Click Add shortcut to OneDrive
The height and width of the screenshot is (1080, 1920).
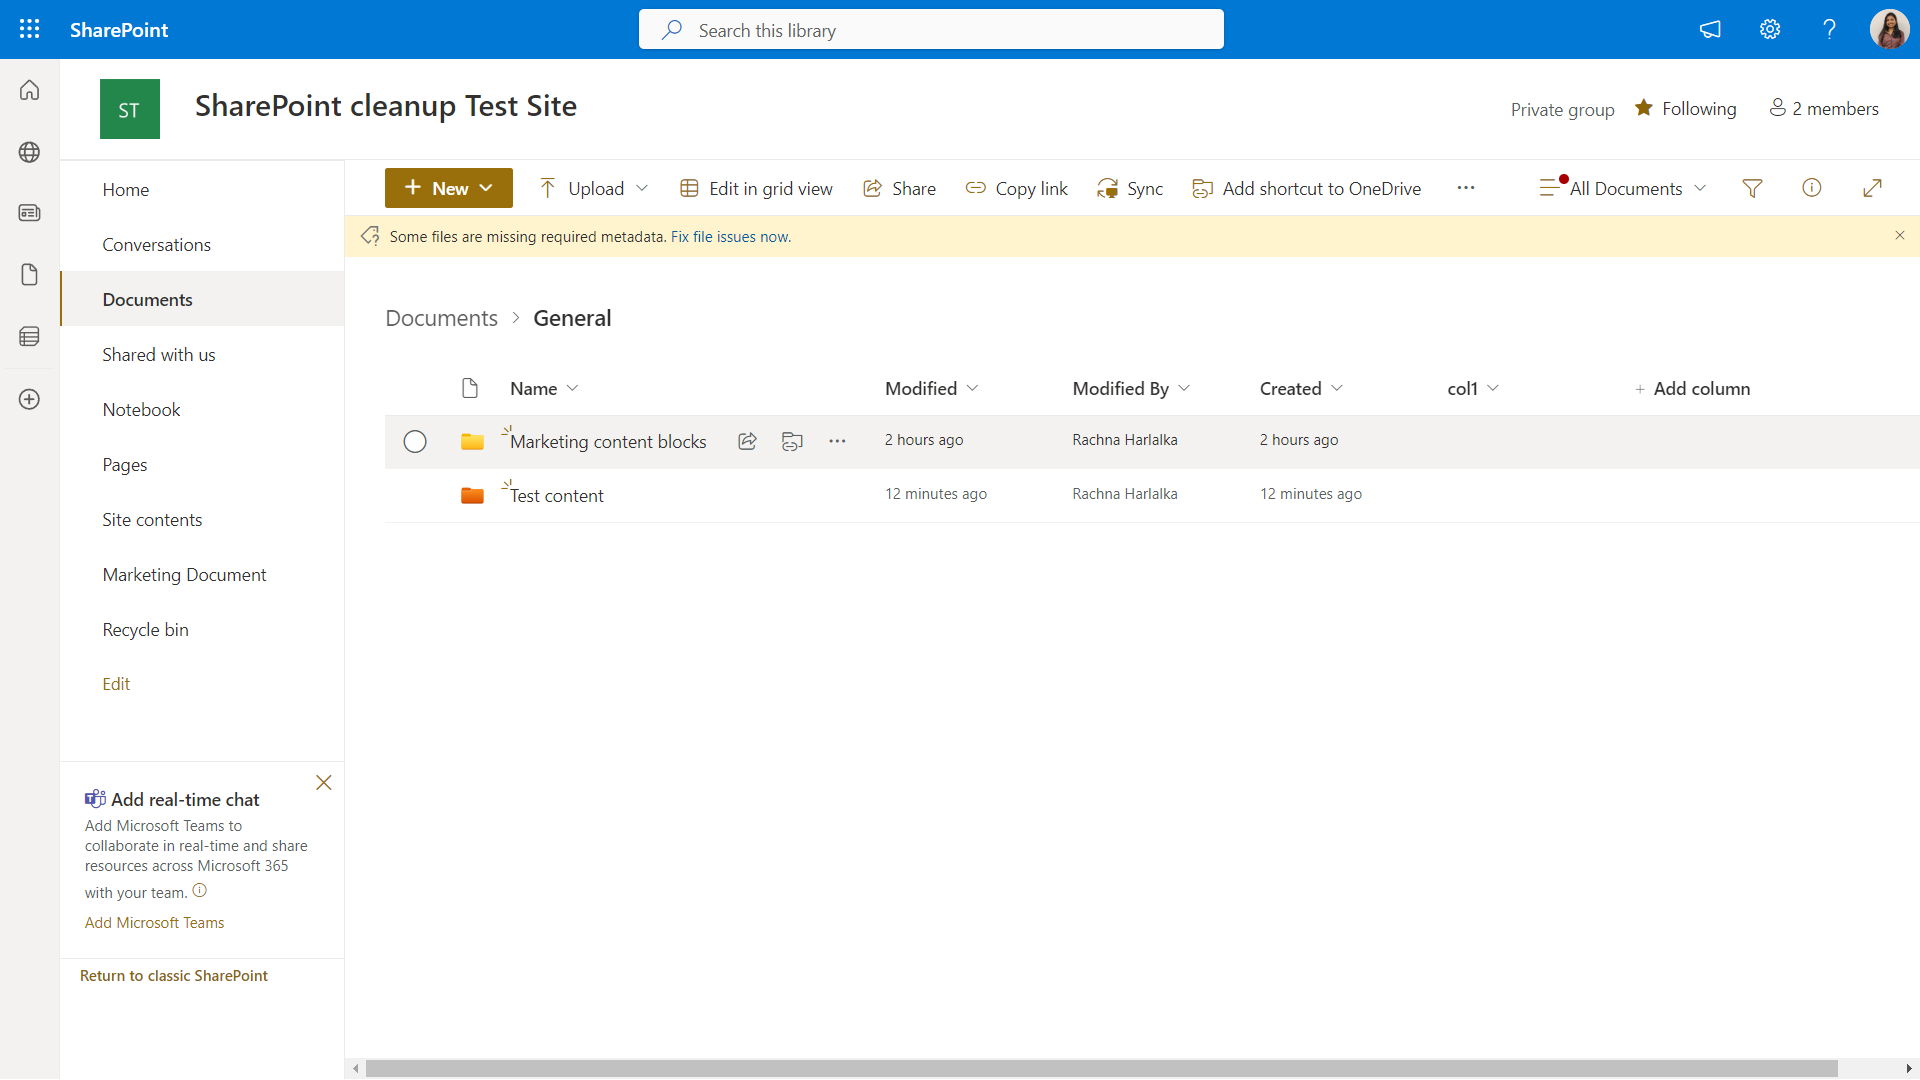click(x=1306, y=188)
